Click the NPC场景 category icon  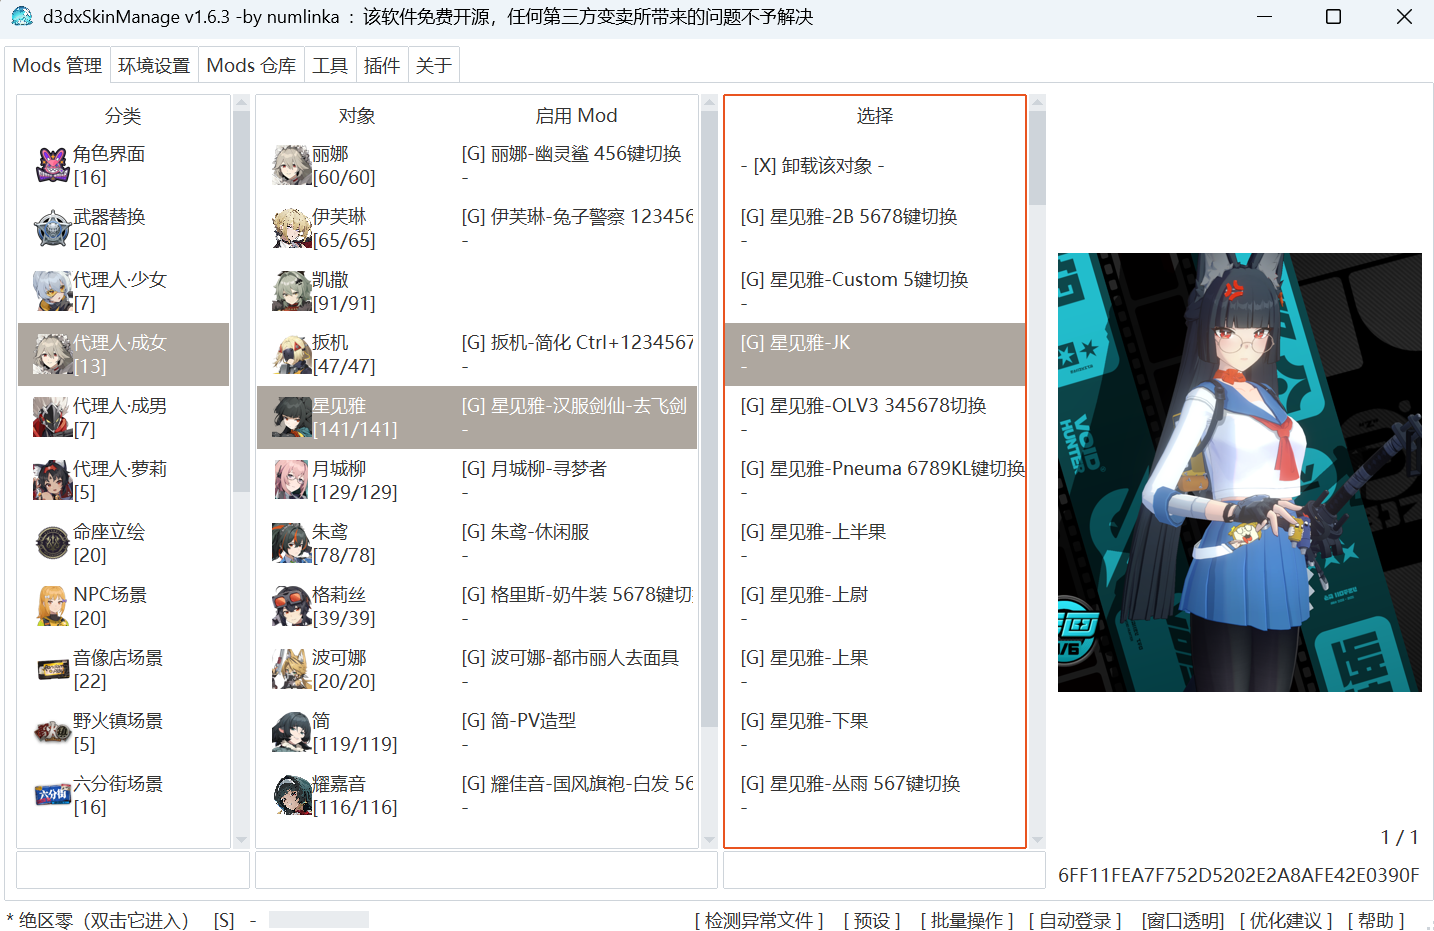(x=52, y=606)
